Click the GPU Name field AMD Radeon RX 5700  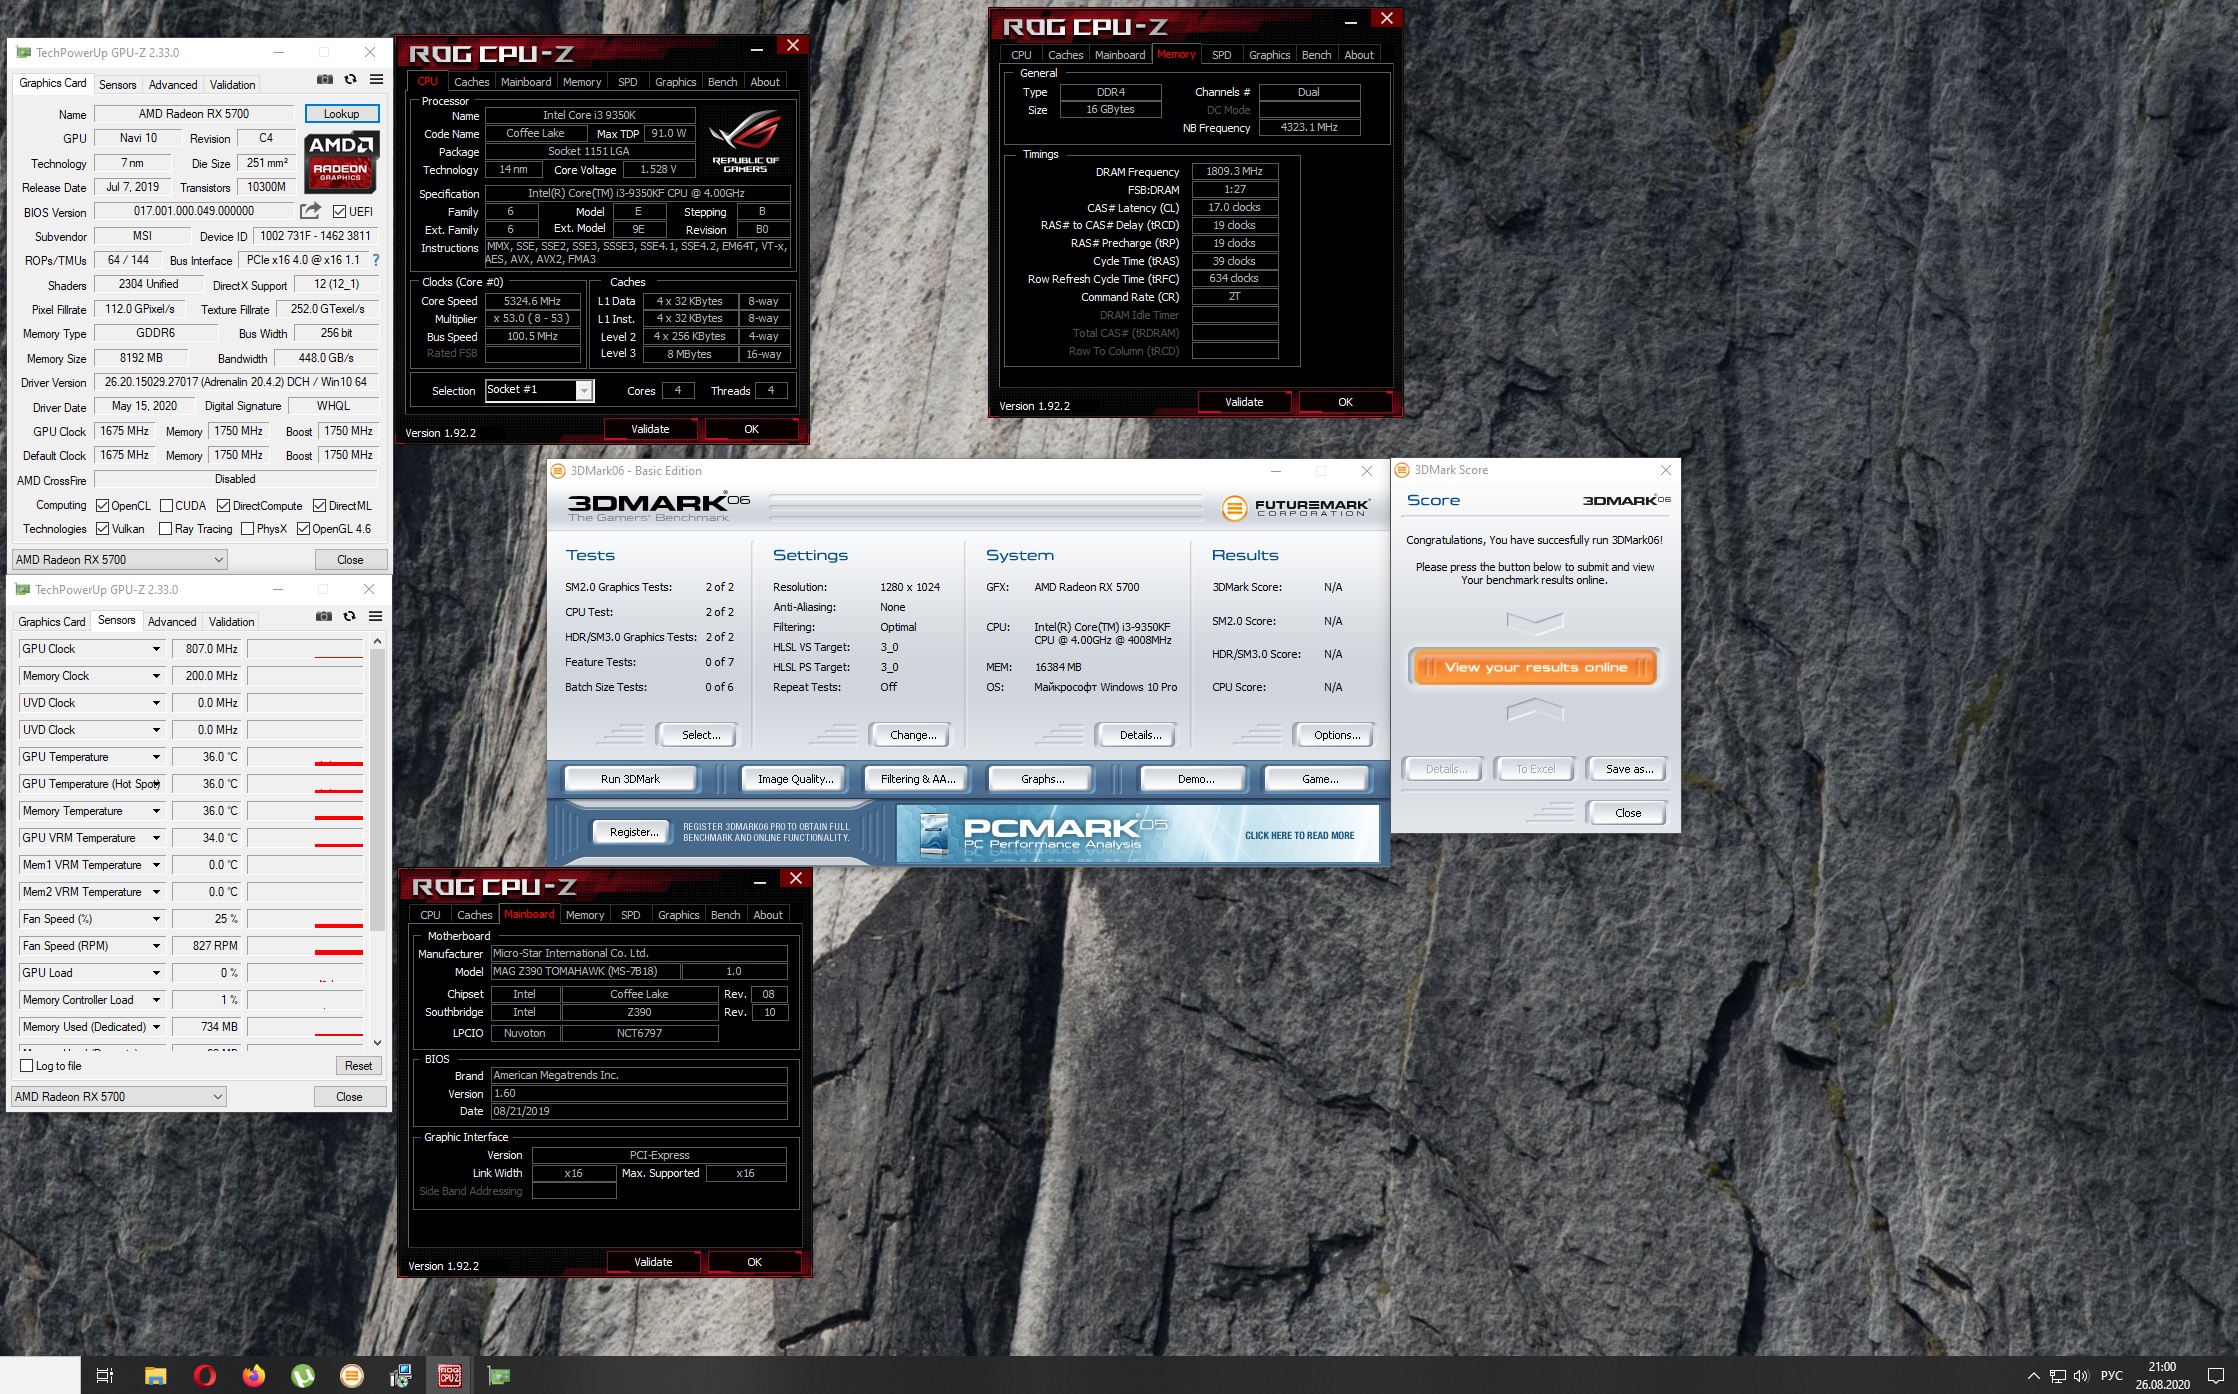[194, 114]
